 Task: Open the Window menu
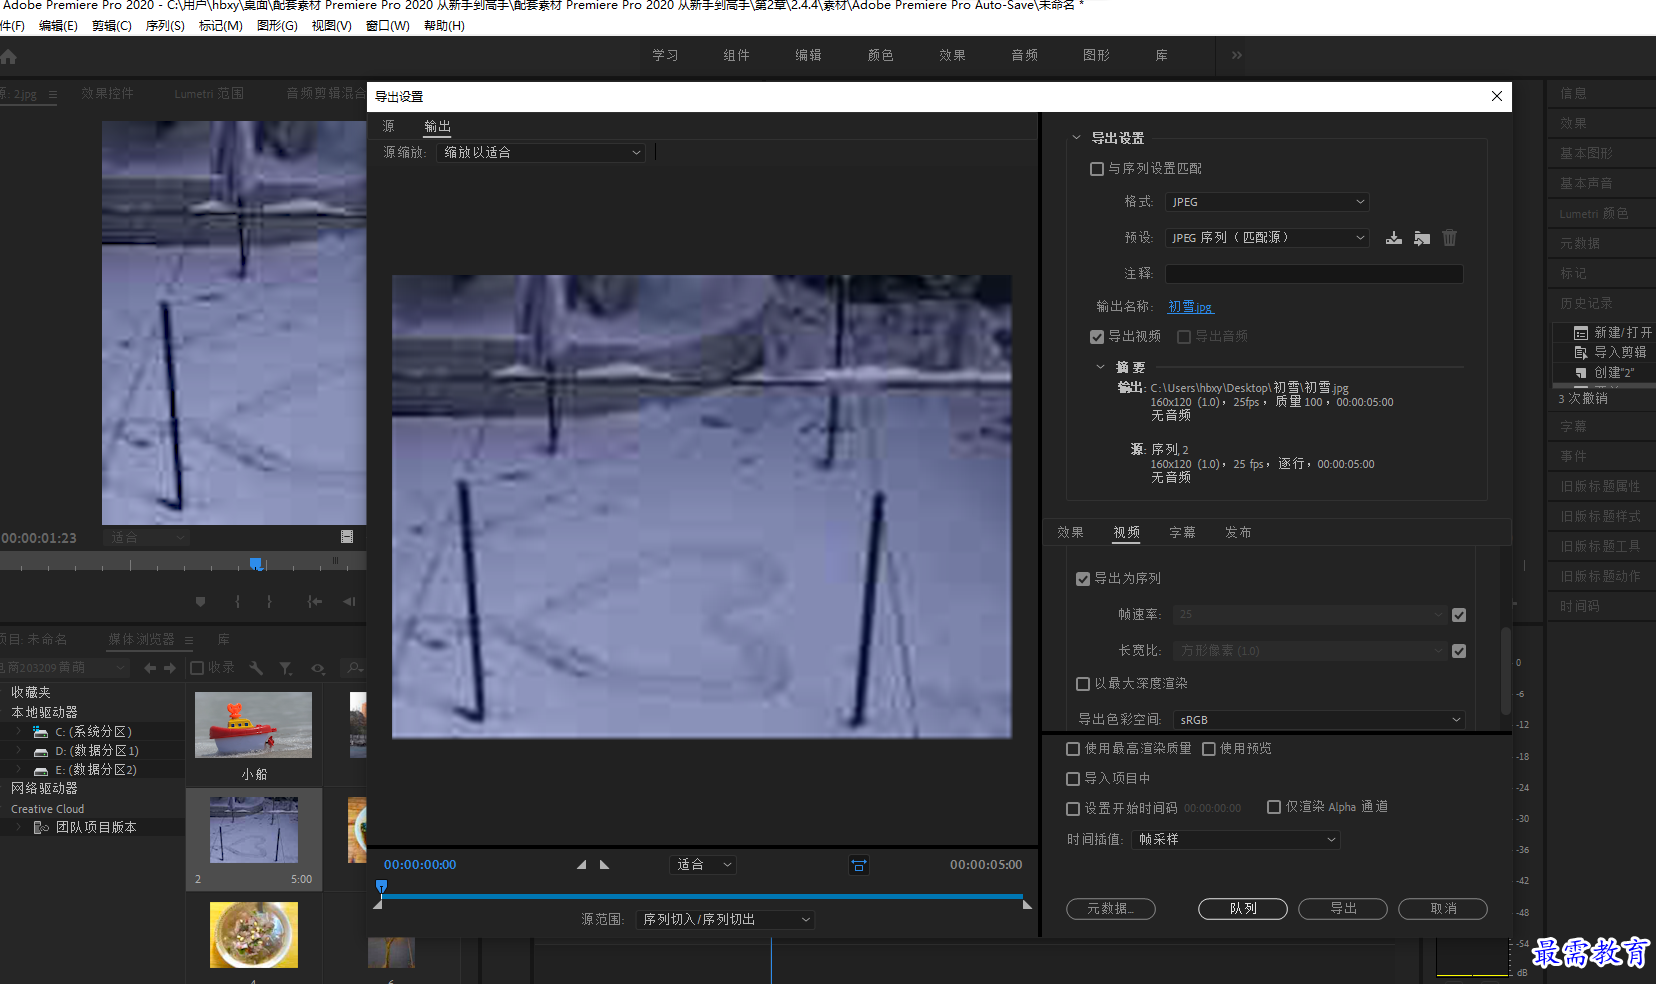tap(387, 26)
